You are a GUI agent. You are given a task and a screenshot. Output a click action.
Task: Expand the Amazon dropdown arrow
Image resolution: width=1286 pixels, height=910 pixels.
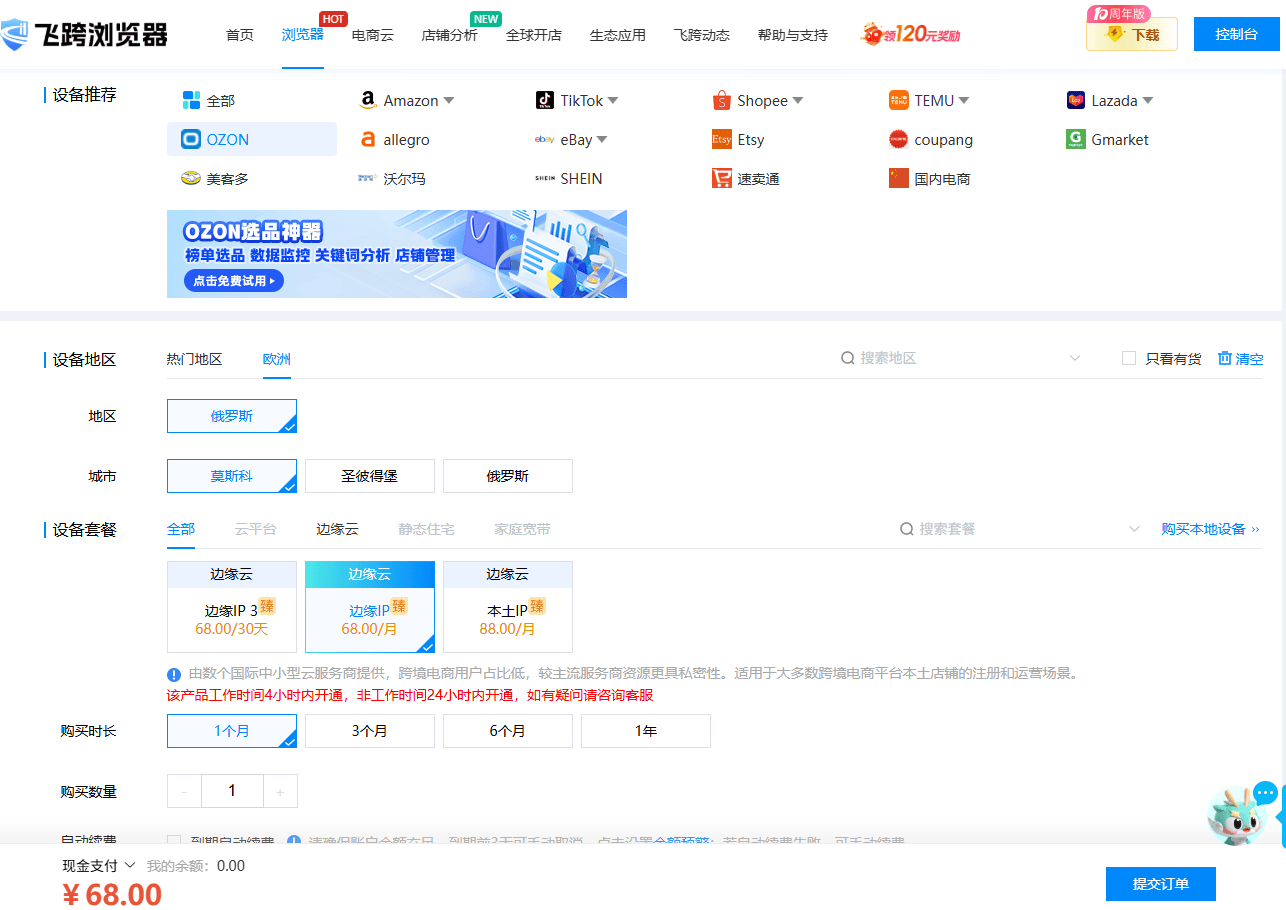click(x=450, y=100)
